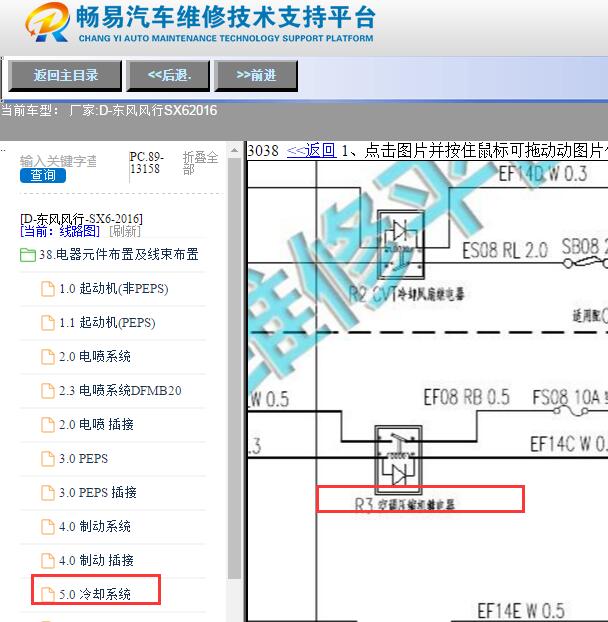
Task: Click the sidebar vertical scrollbar thumb
Action: 234,369
